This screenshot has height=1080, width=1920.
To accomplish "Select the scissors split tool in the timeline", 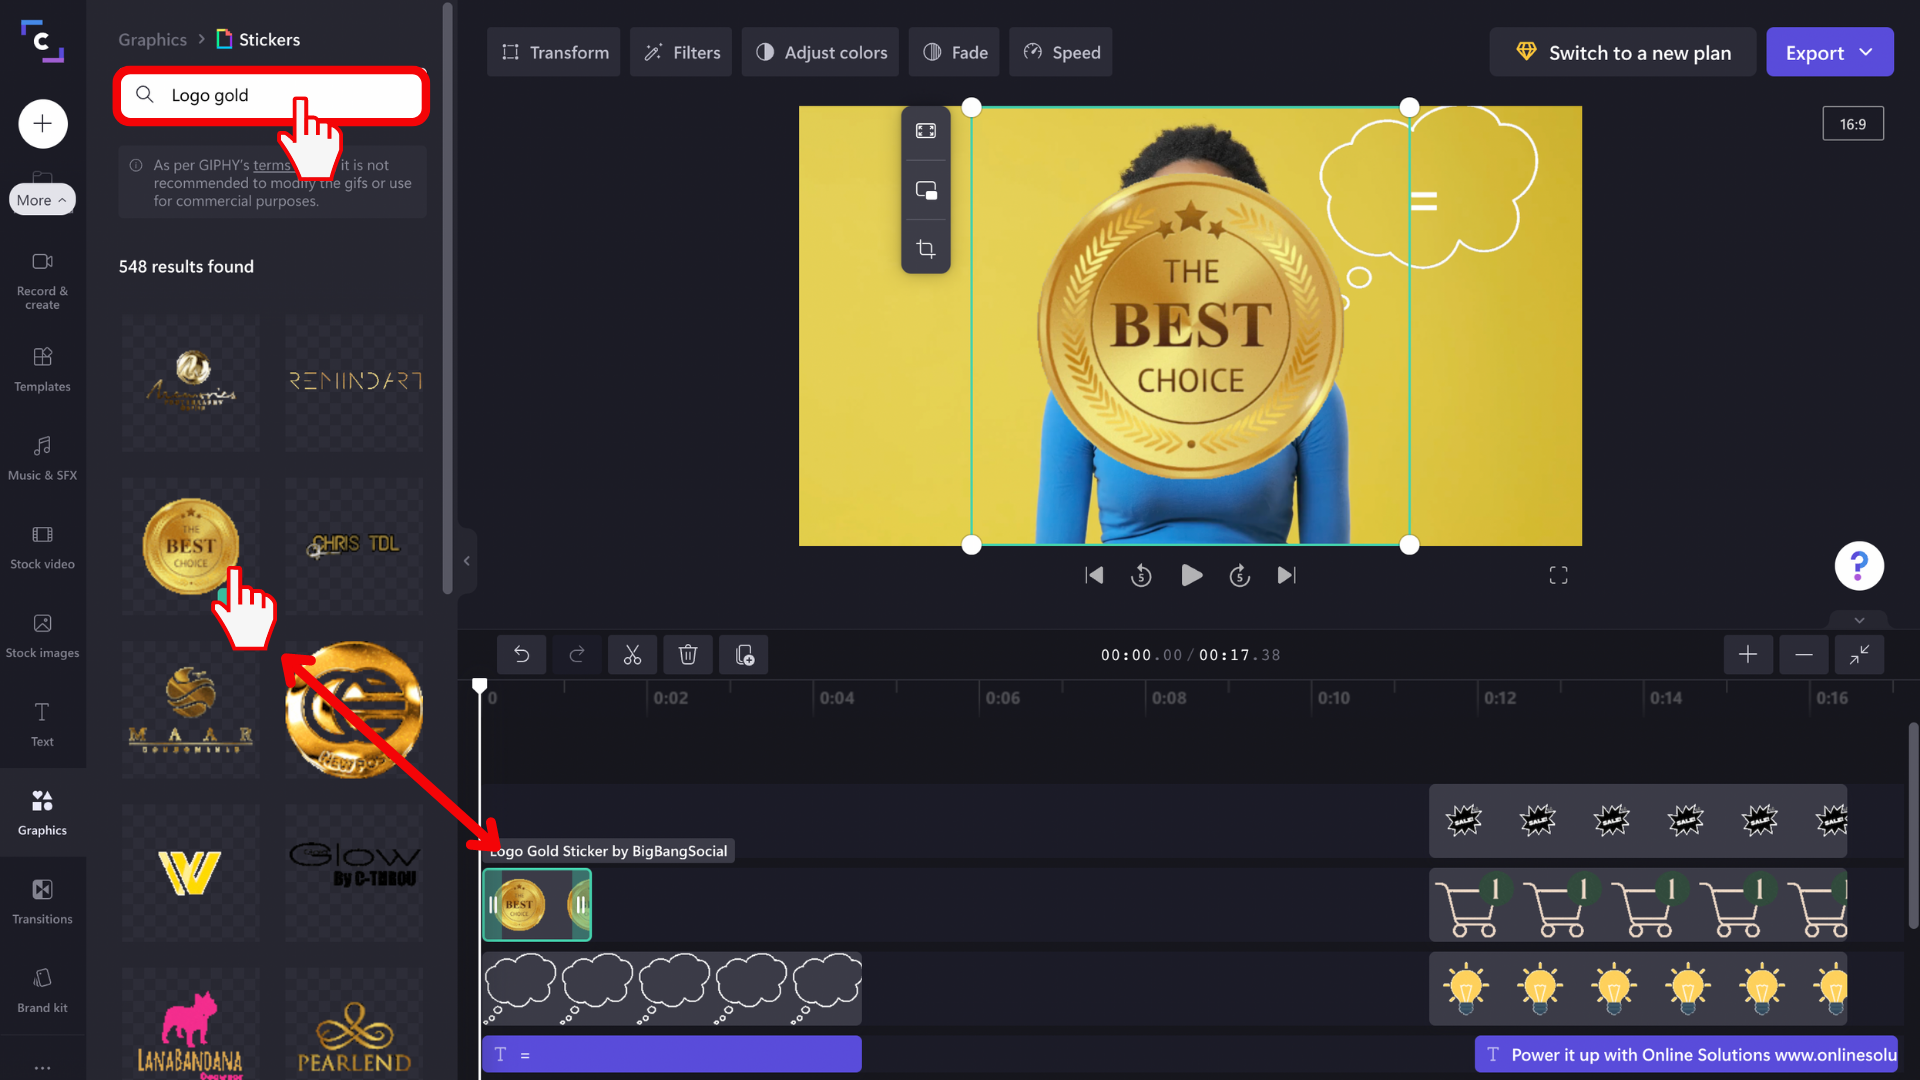I will (632, 654).
